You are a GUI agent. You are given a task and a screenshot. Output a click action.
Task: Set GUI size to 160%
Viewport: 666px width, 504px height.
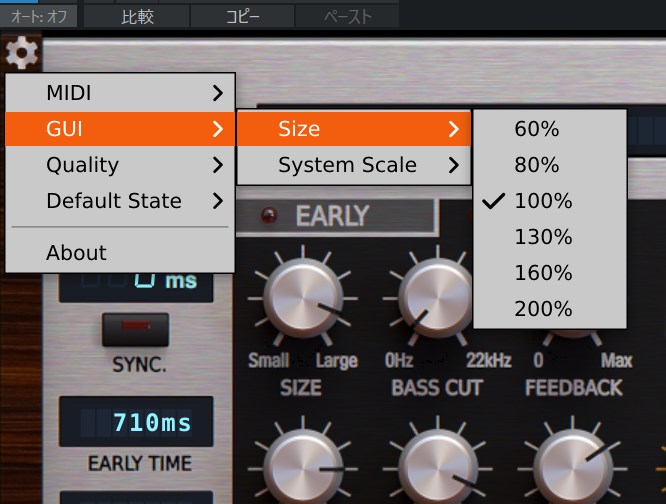[543, 273]
